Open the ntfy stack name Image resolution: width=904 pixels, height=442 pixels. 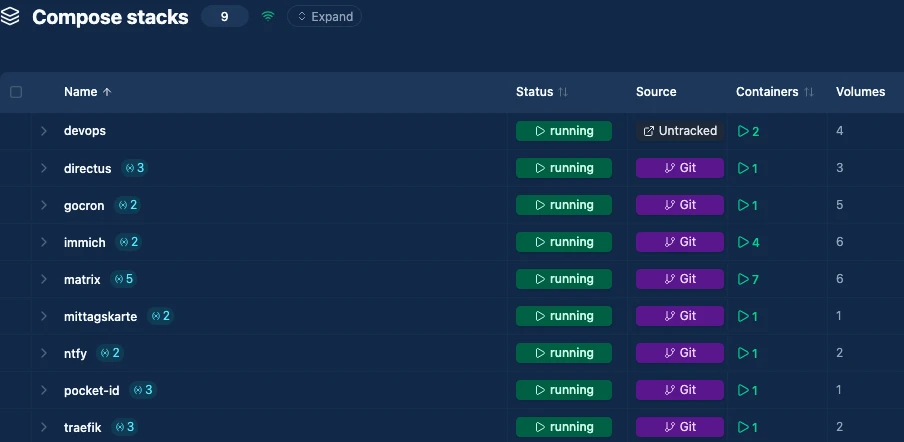(x=76, y=353)
